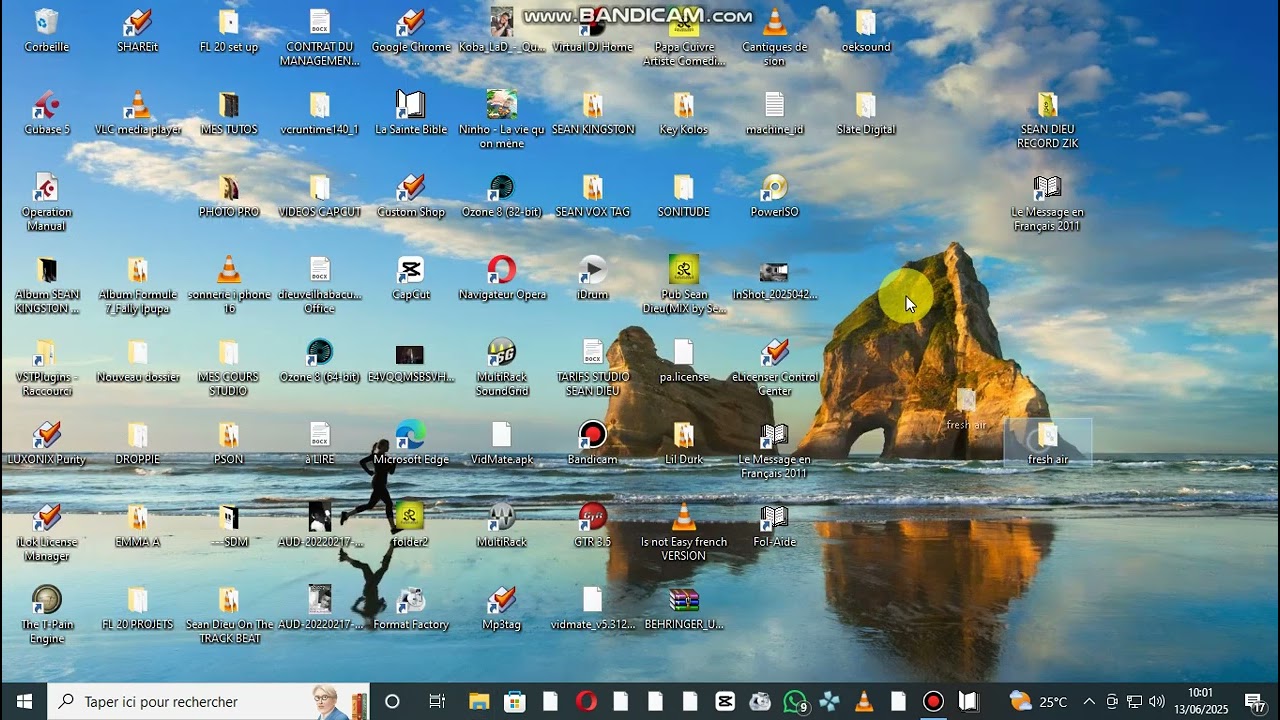Select the Cubase 5 shortcut
1280x720 pixels.
(x=46, y=113)
